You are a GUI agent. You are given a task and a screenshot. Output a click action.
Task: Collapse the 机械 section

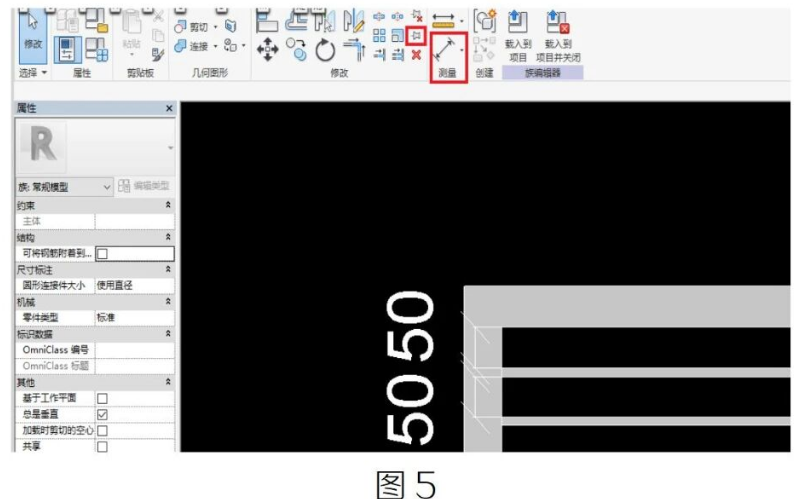point(168,301)
